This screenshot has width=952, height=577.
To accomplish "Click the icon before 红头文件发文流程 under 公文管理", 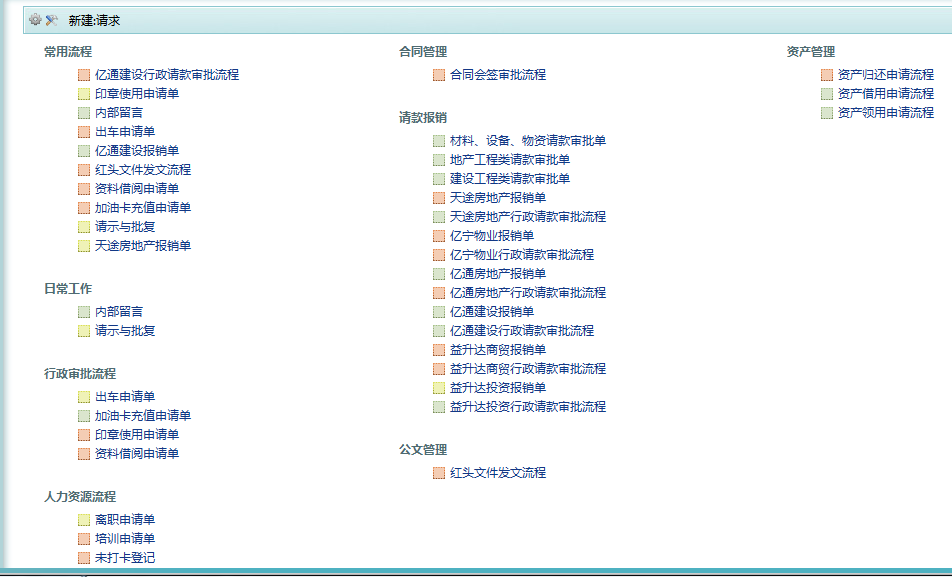I will click(x=439, y=473).
